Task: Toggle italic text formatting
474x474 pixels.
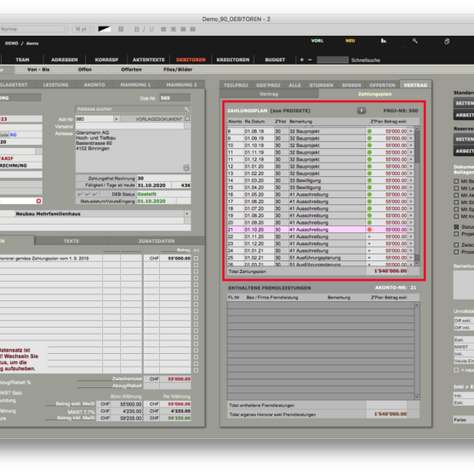Action: 144,29
